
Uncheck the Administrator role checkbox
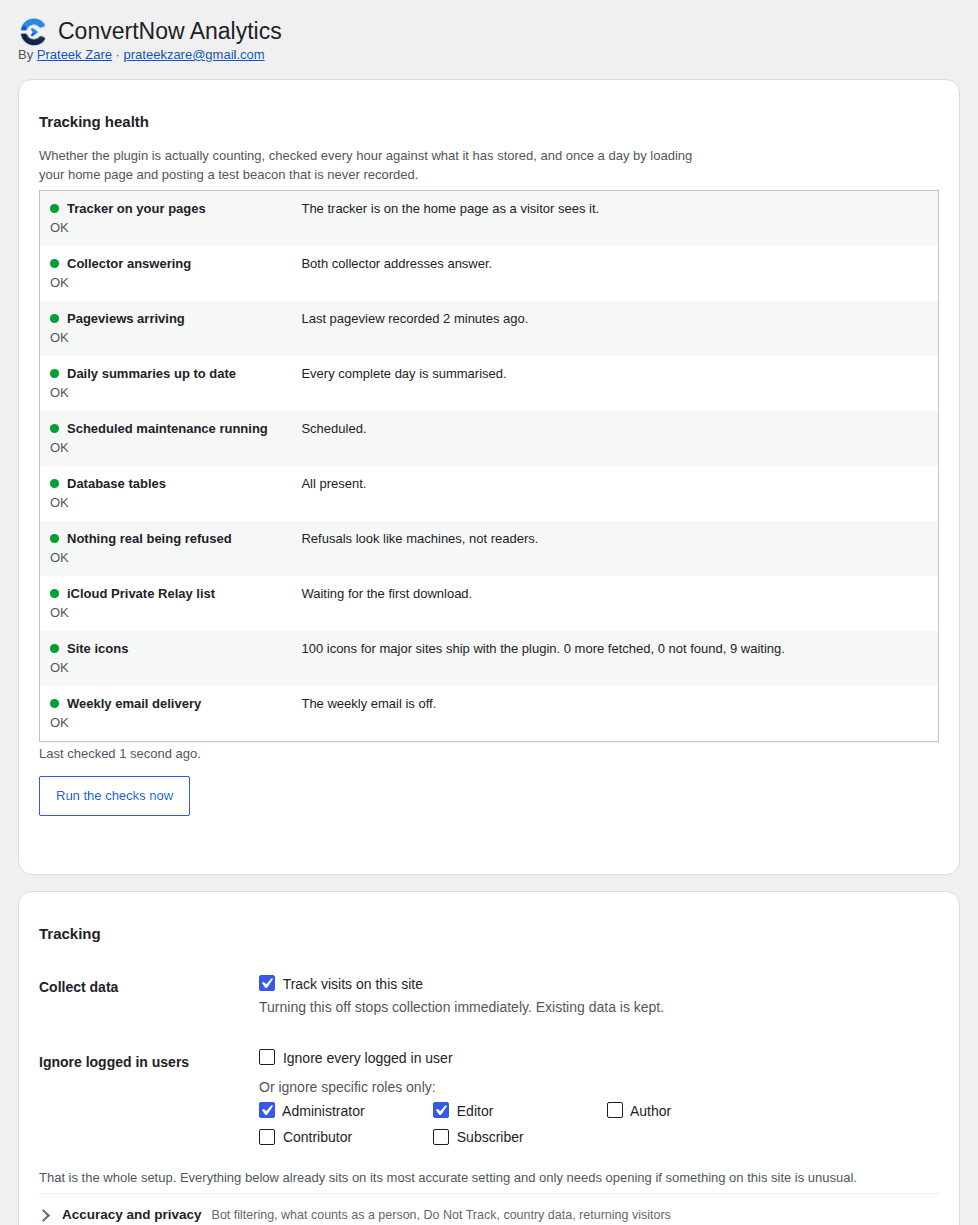pyautogui.click(x=267, y=1110)
